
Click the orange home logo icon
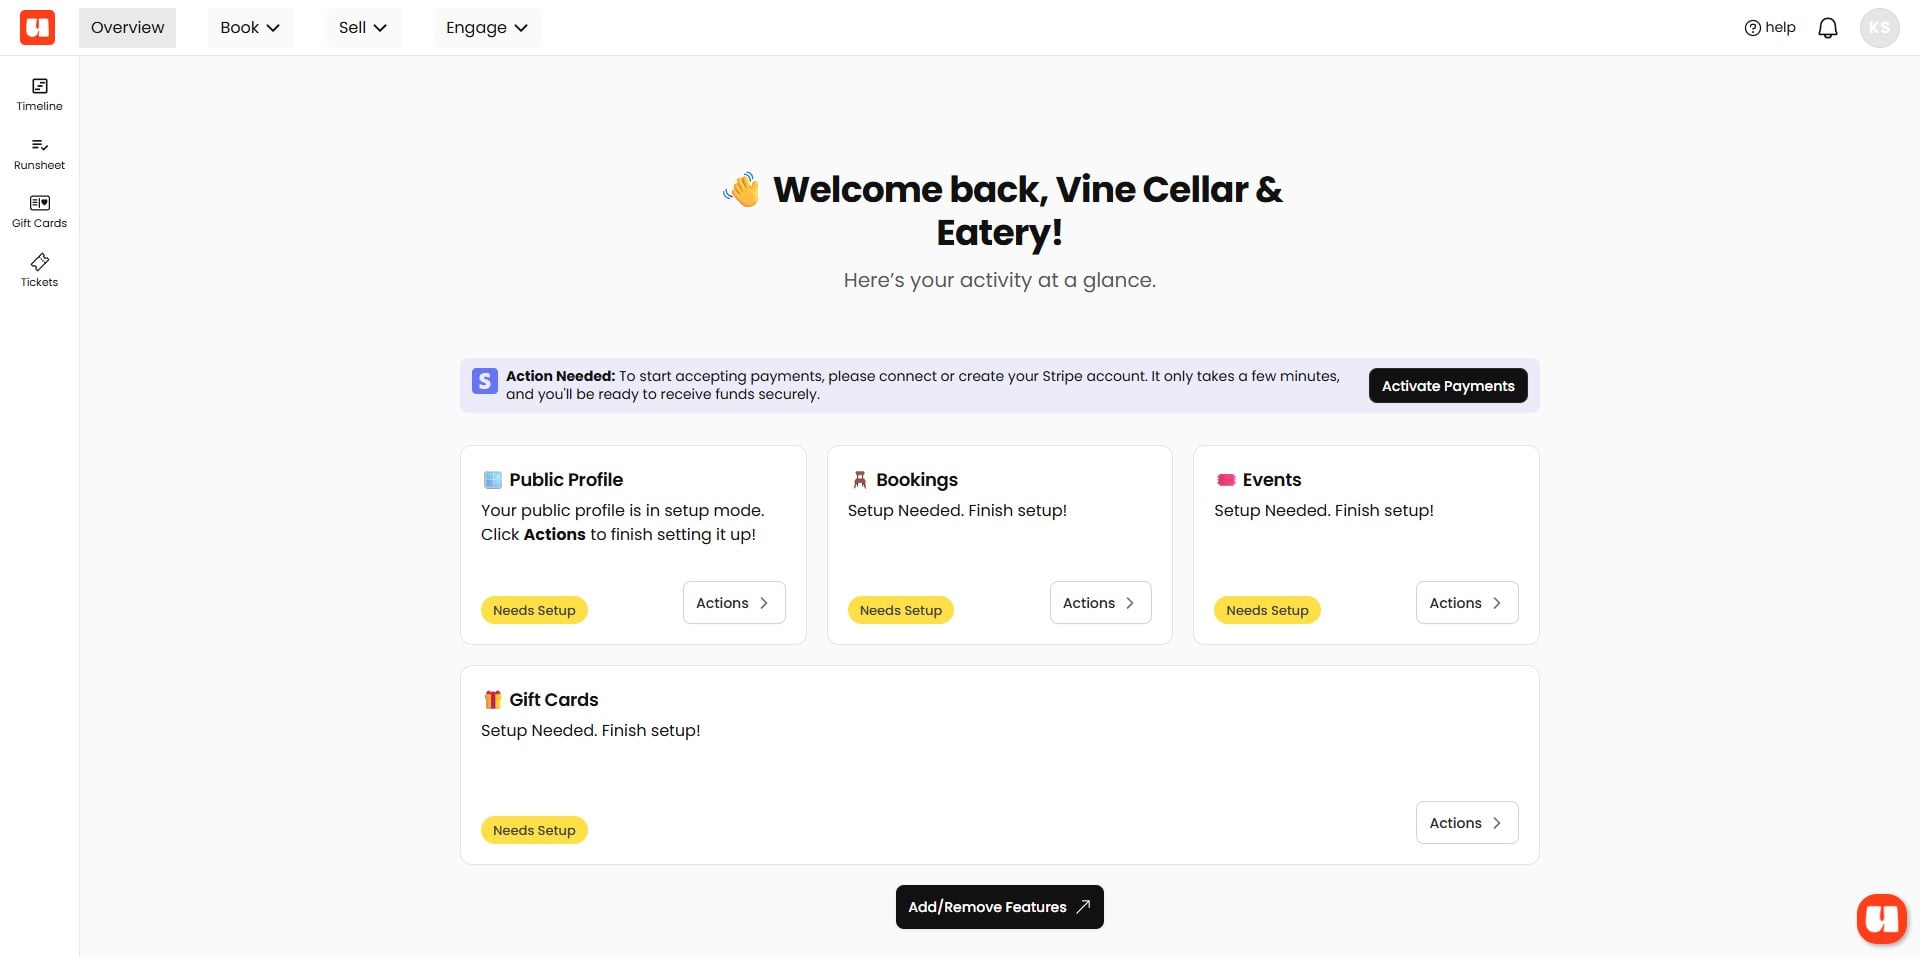click(x=37, y=27)
